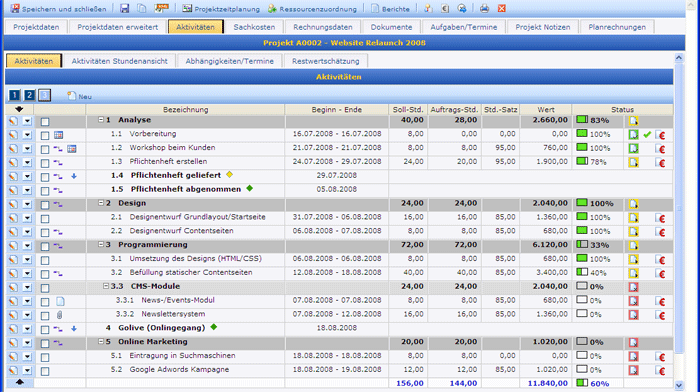
Task: Open dropdown arrow for Analyse row
Action: pyautogui.click(x=27, y=121)
